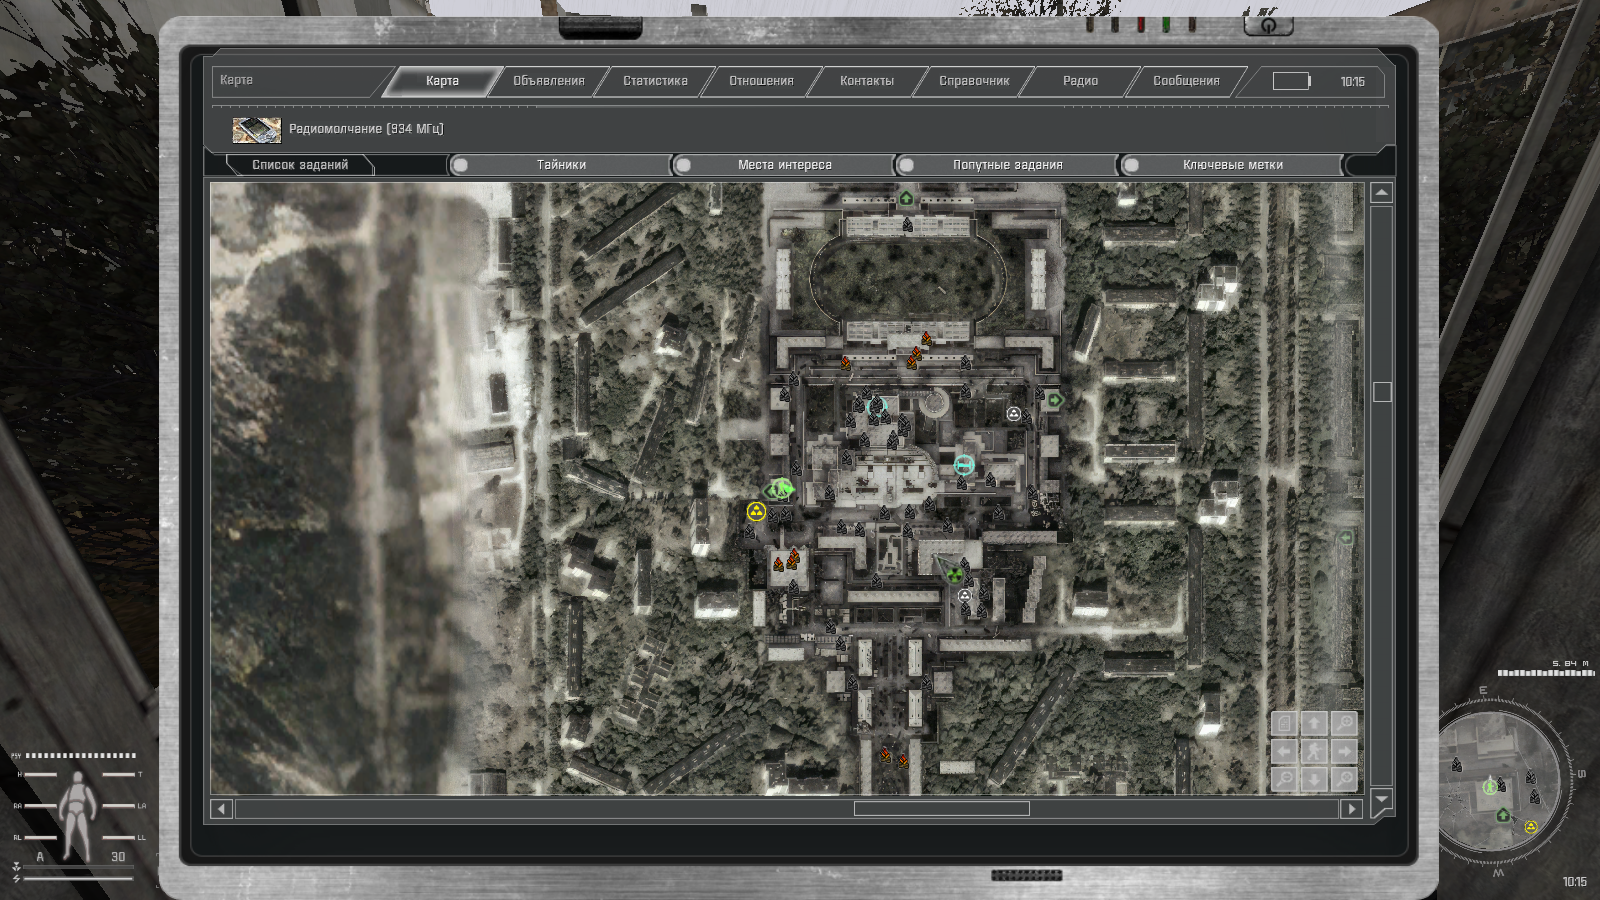Toggle the Ключевые метки filter

click(1232, 165)
